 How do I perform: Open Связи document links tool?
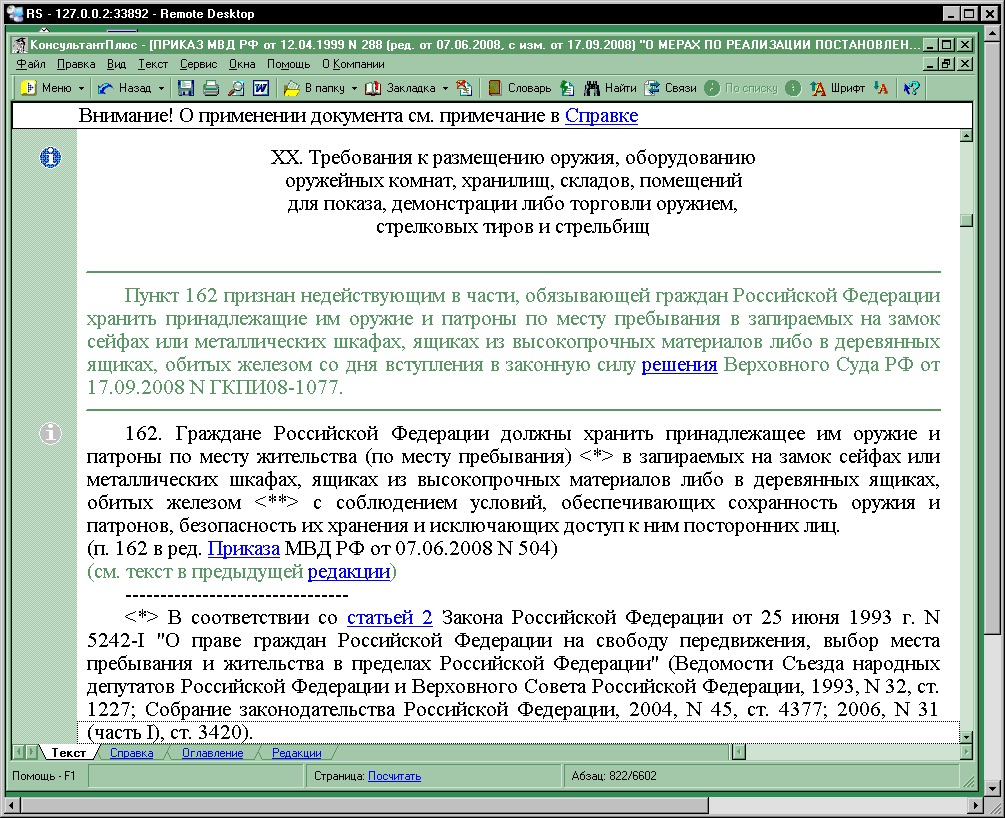pyautogui.click(x=670, y=88)
